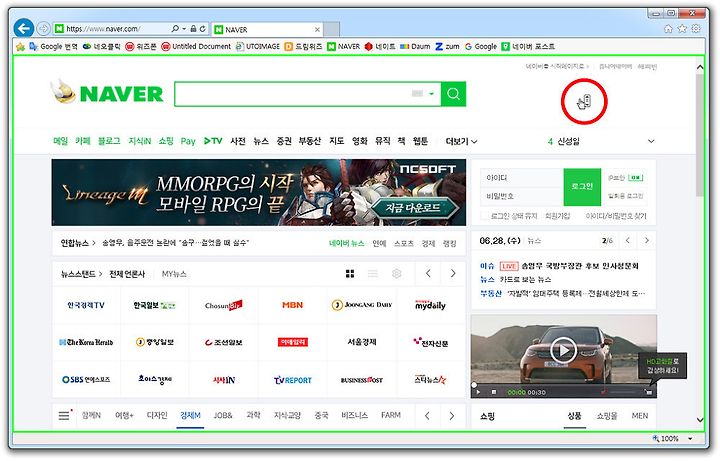Viewport: 720px width, 461px height.
Task: Click the 아이디 input field
Action: tap(522, 178)
